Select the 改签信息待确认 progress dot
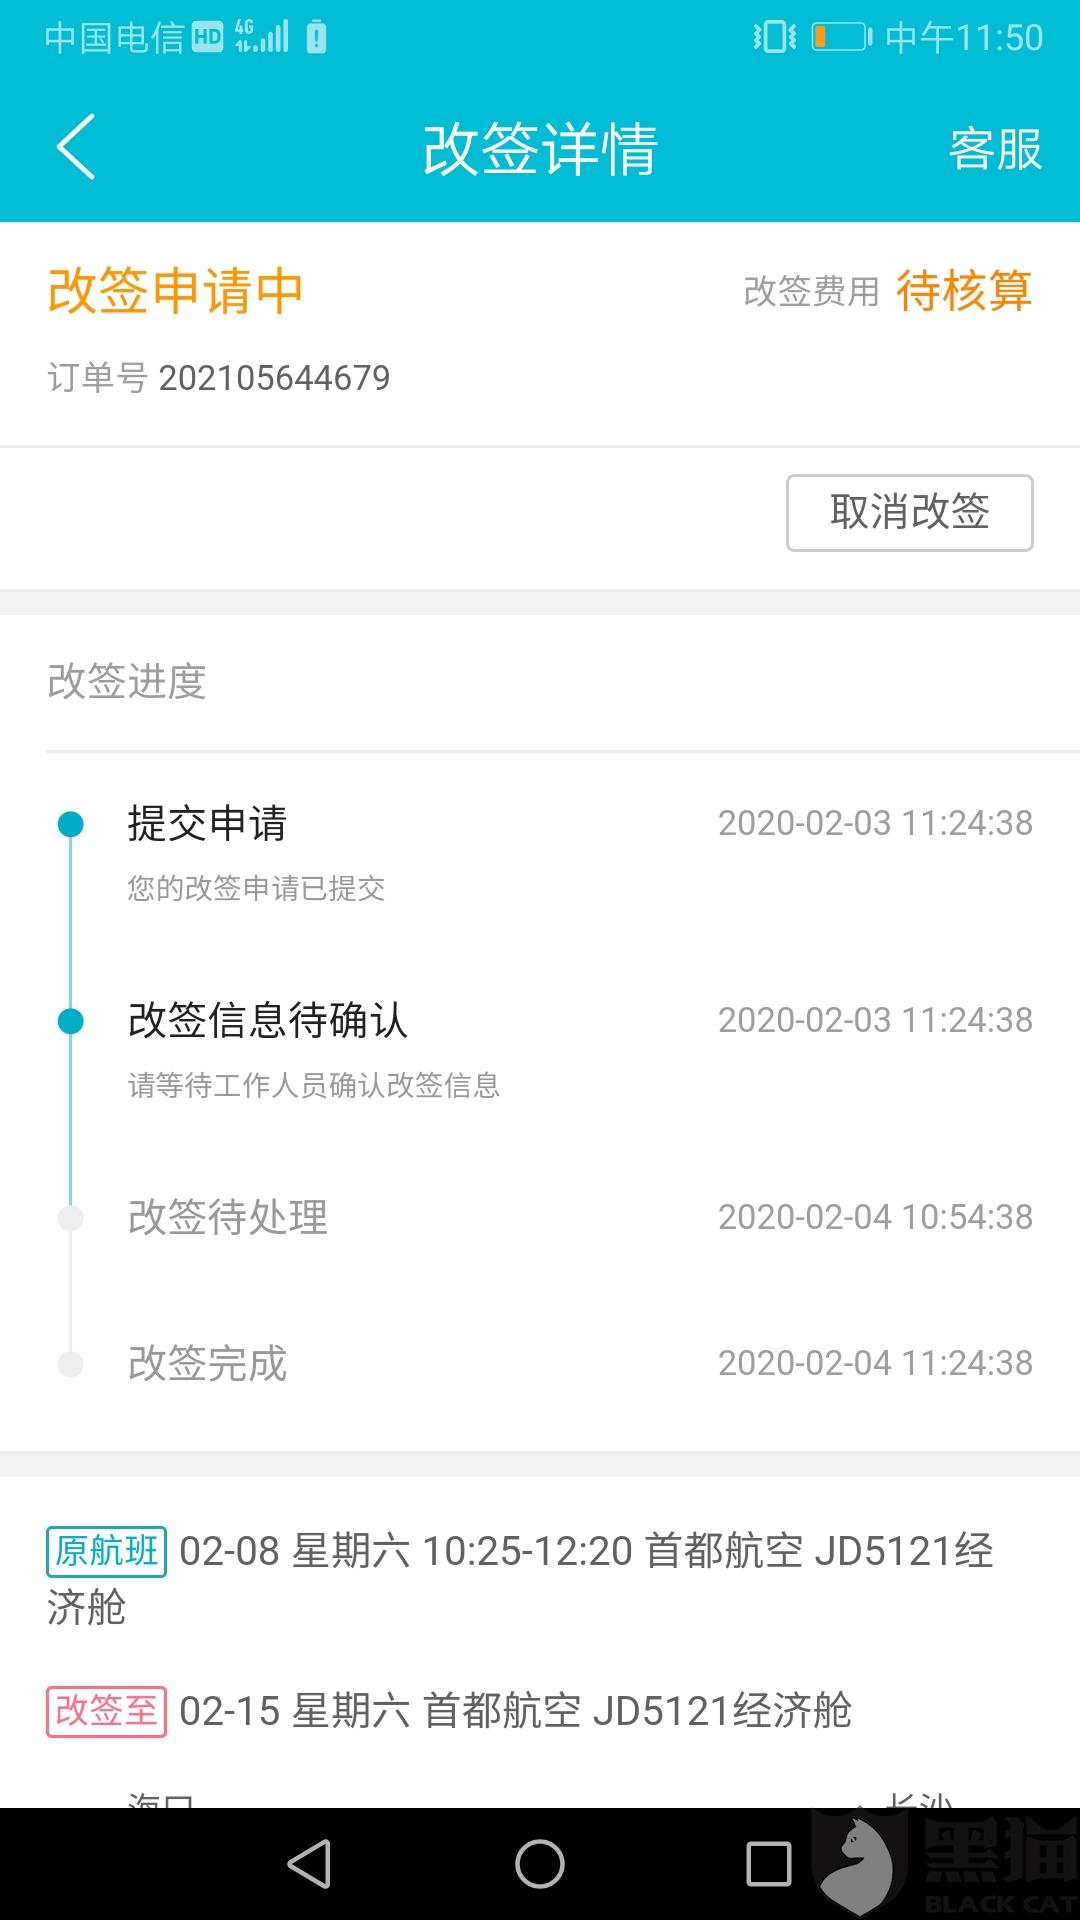Viewport: 1080px width, 1920px height. tap(71, 1021)
